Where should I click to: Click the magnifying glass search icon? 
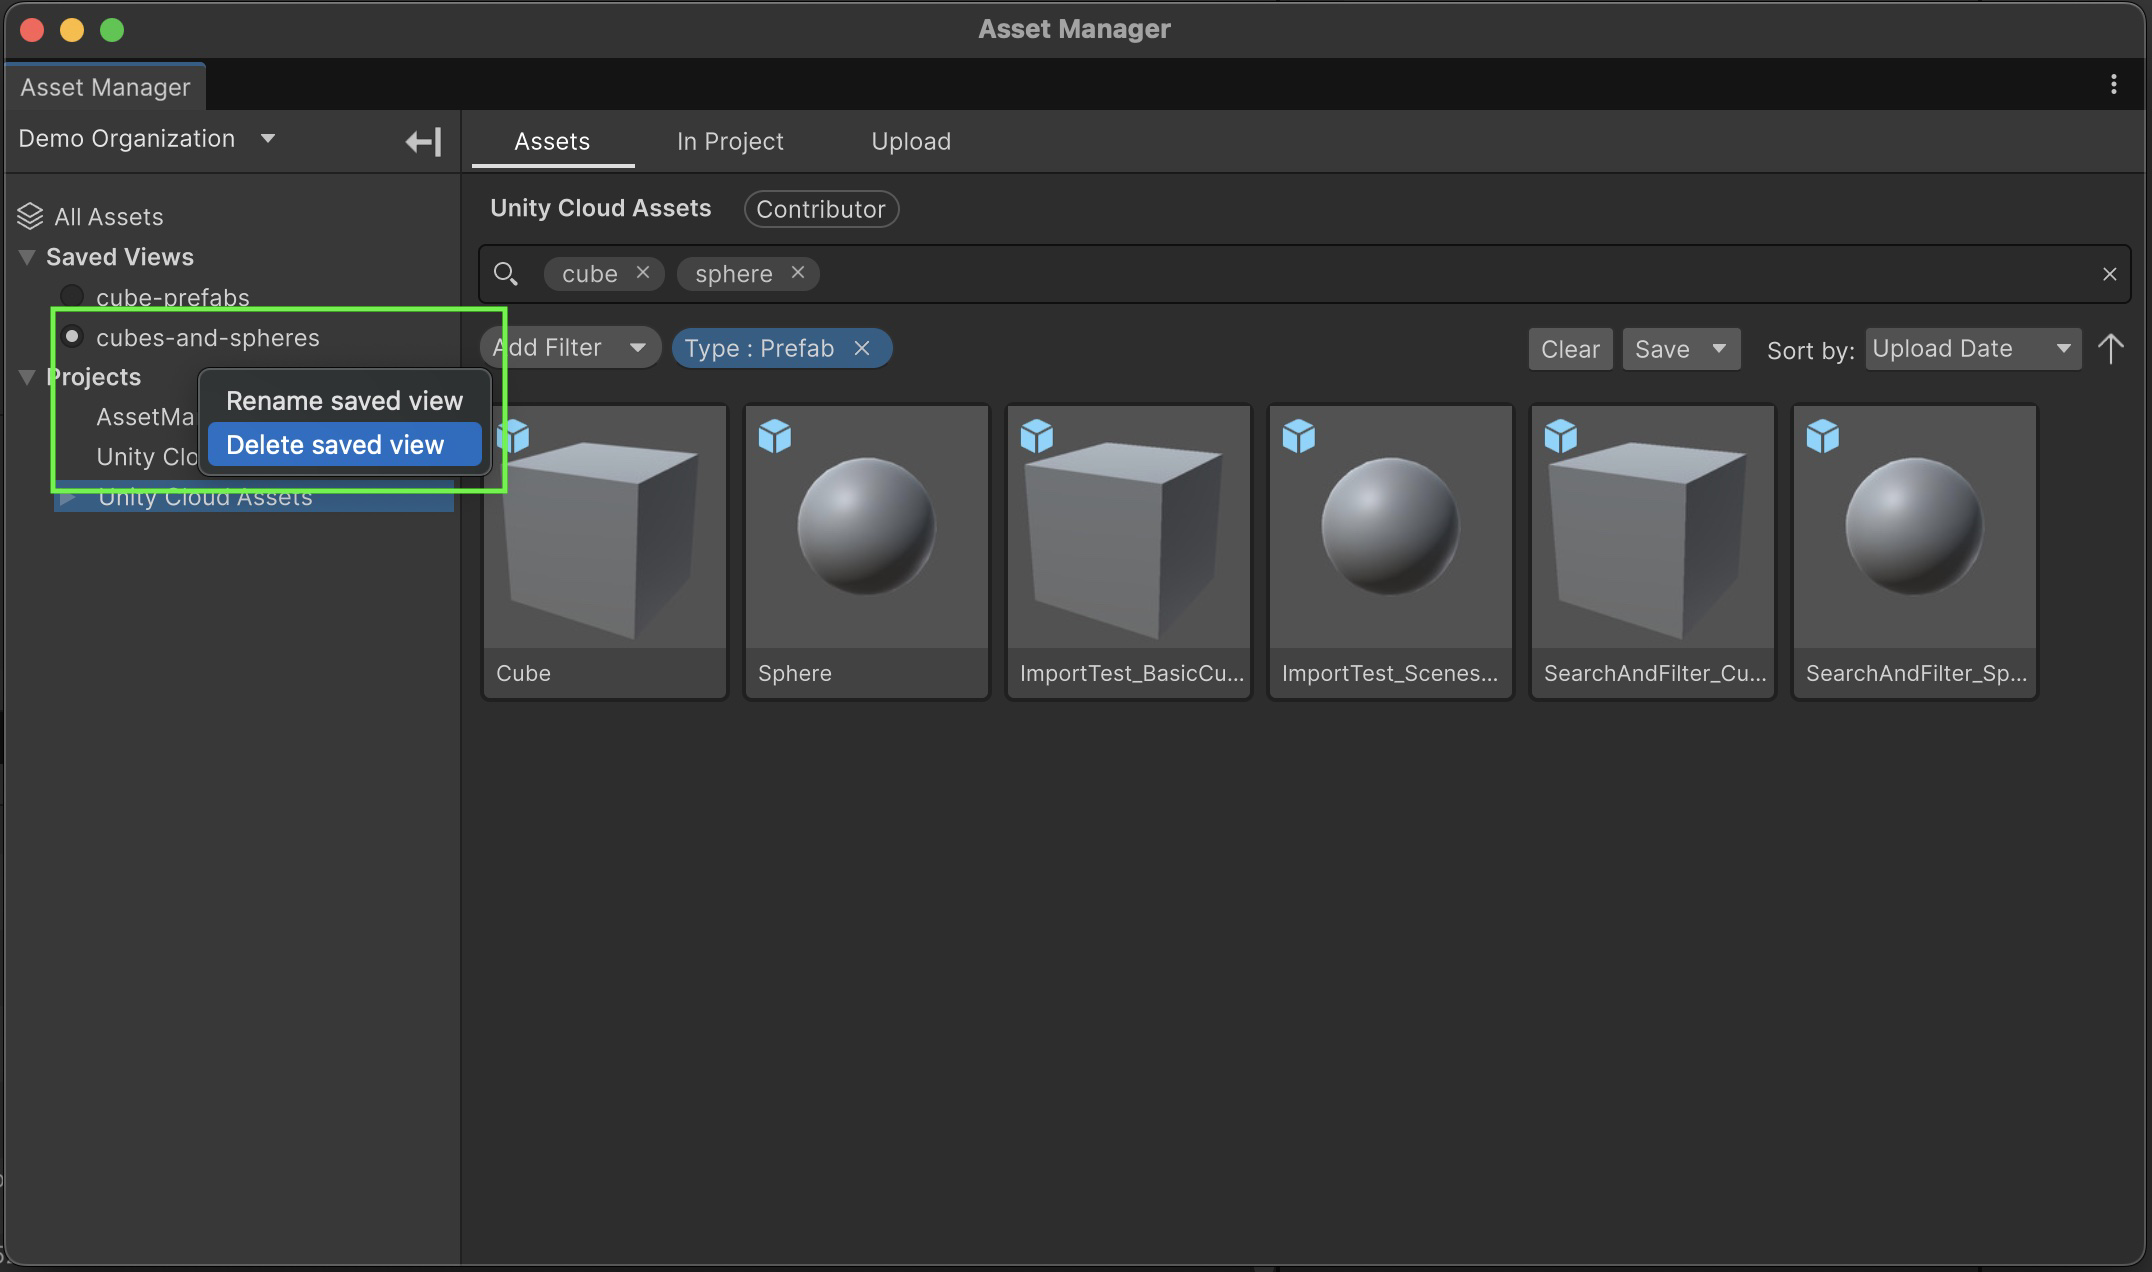506,273
